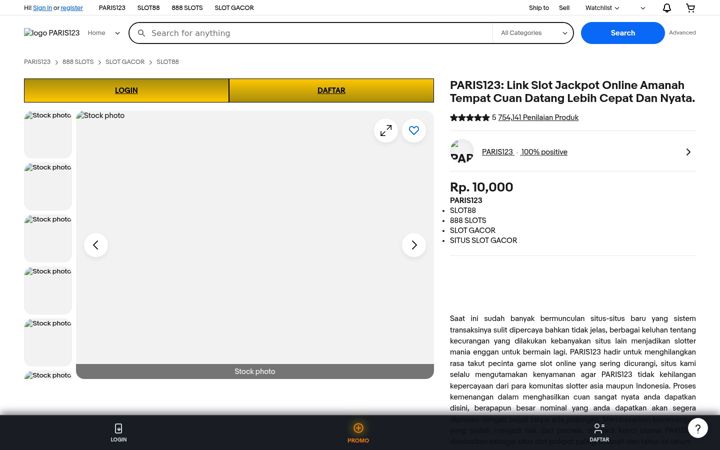
Task: Click Ship to in the header
Action: click(x=539, y=8)
